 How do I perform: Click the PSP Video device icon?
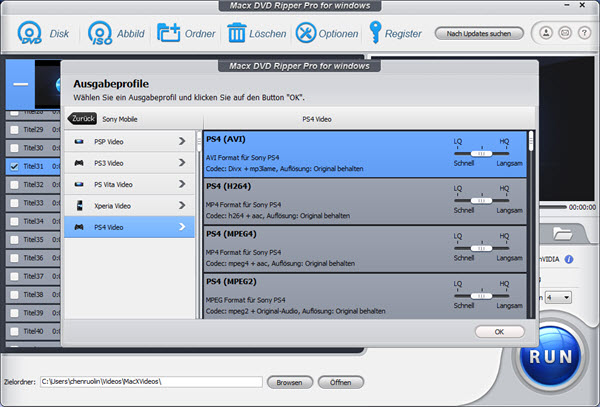click(79, 142)
